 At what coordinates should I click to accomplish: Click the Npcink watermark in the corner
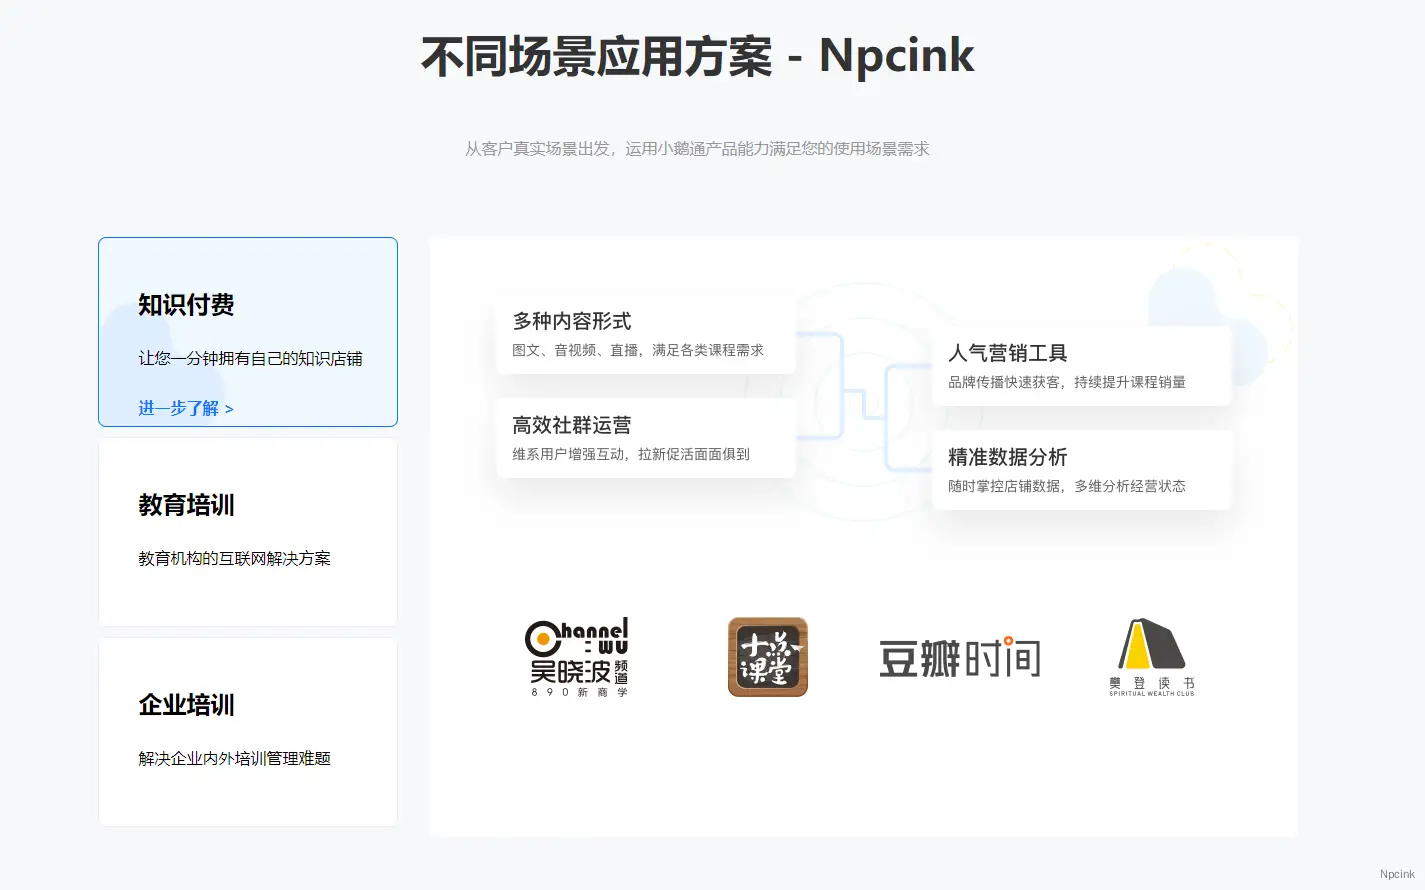(x=1397, y=874)
